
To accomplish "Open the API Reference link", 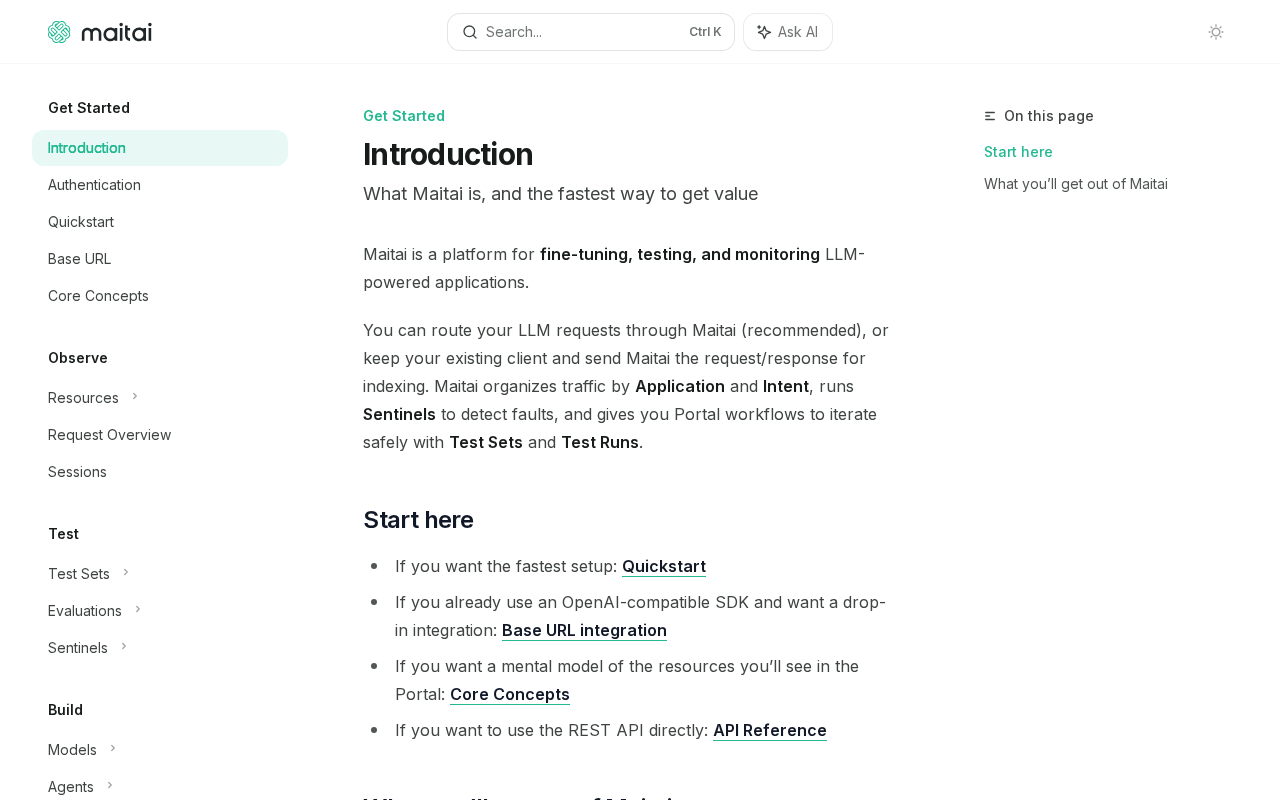I will coord(770,730).
